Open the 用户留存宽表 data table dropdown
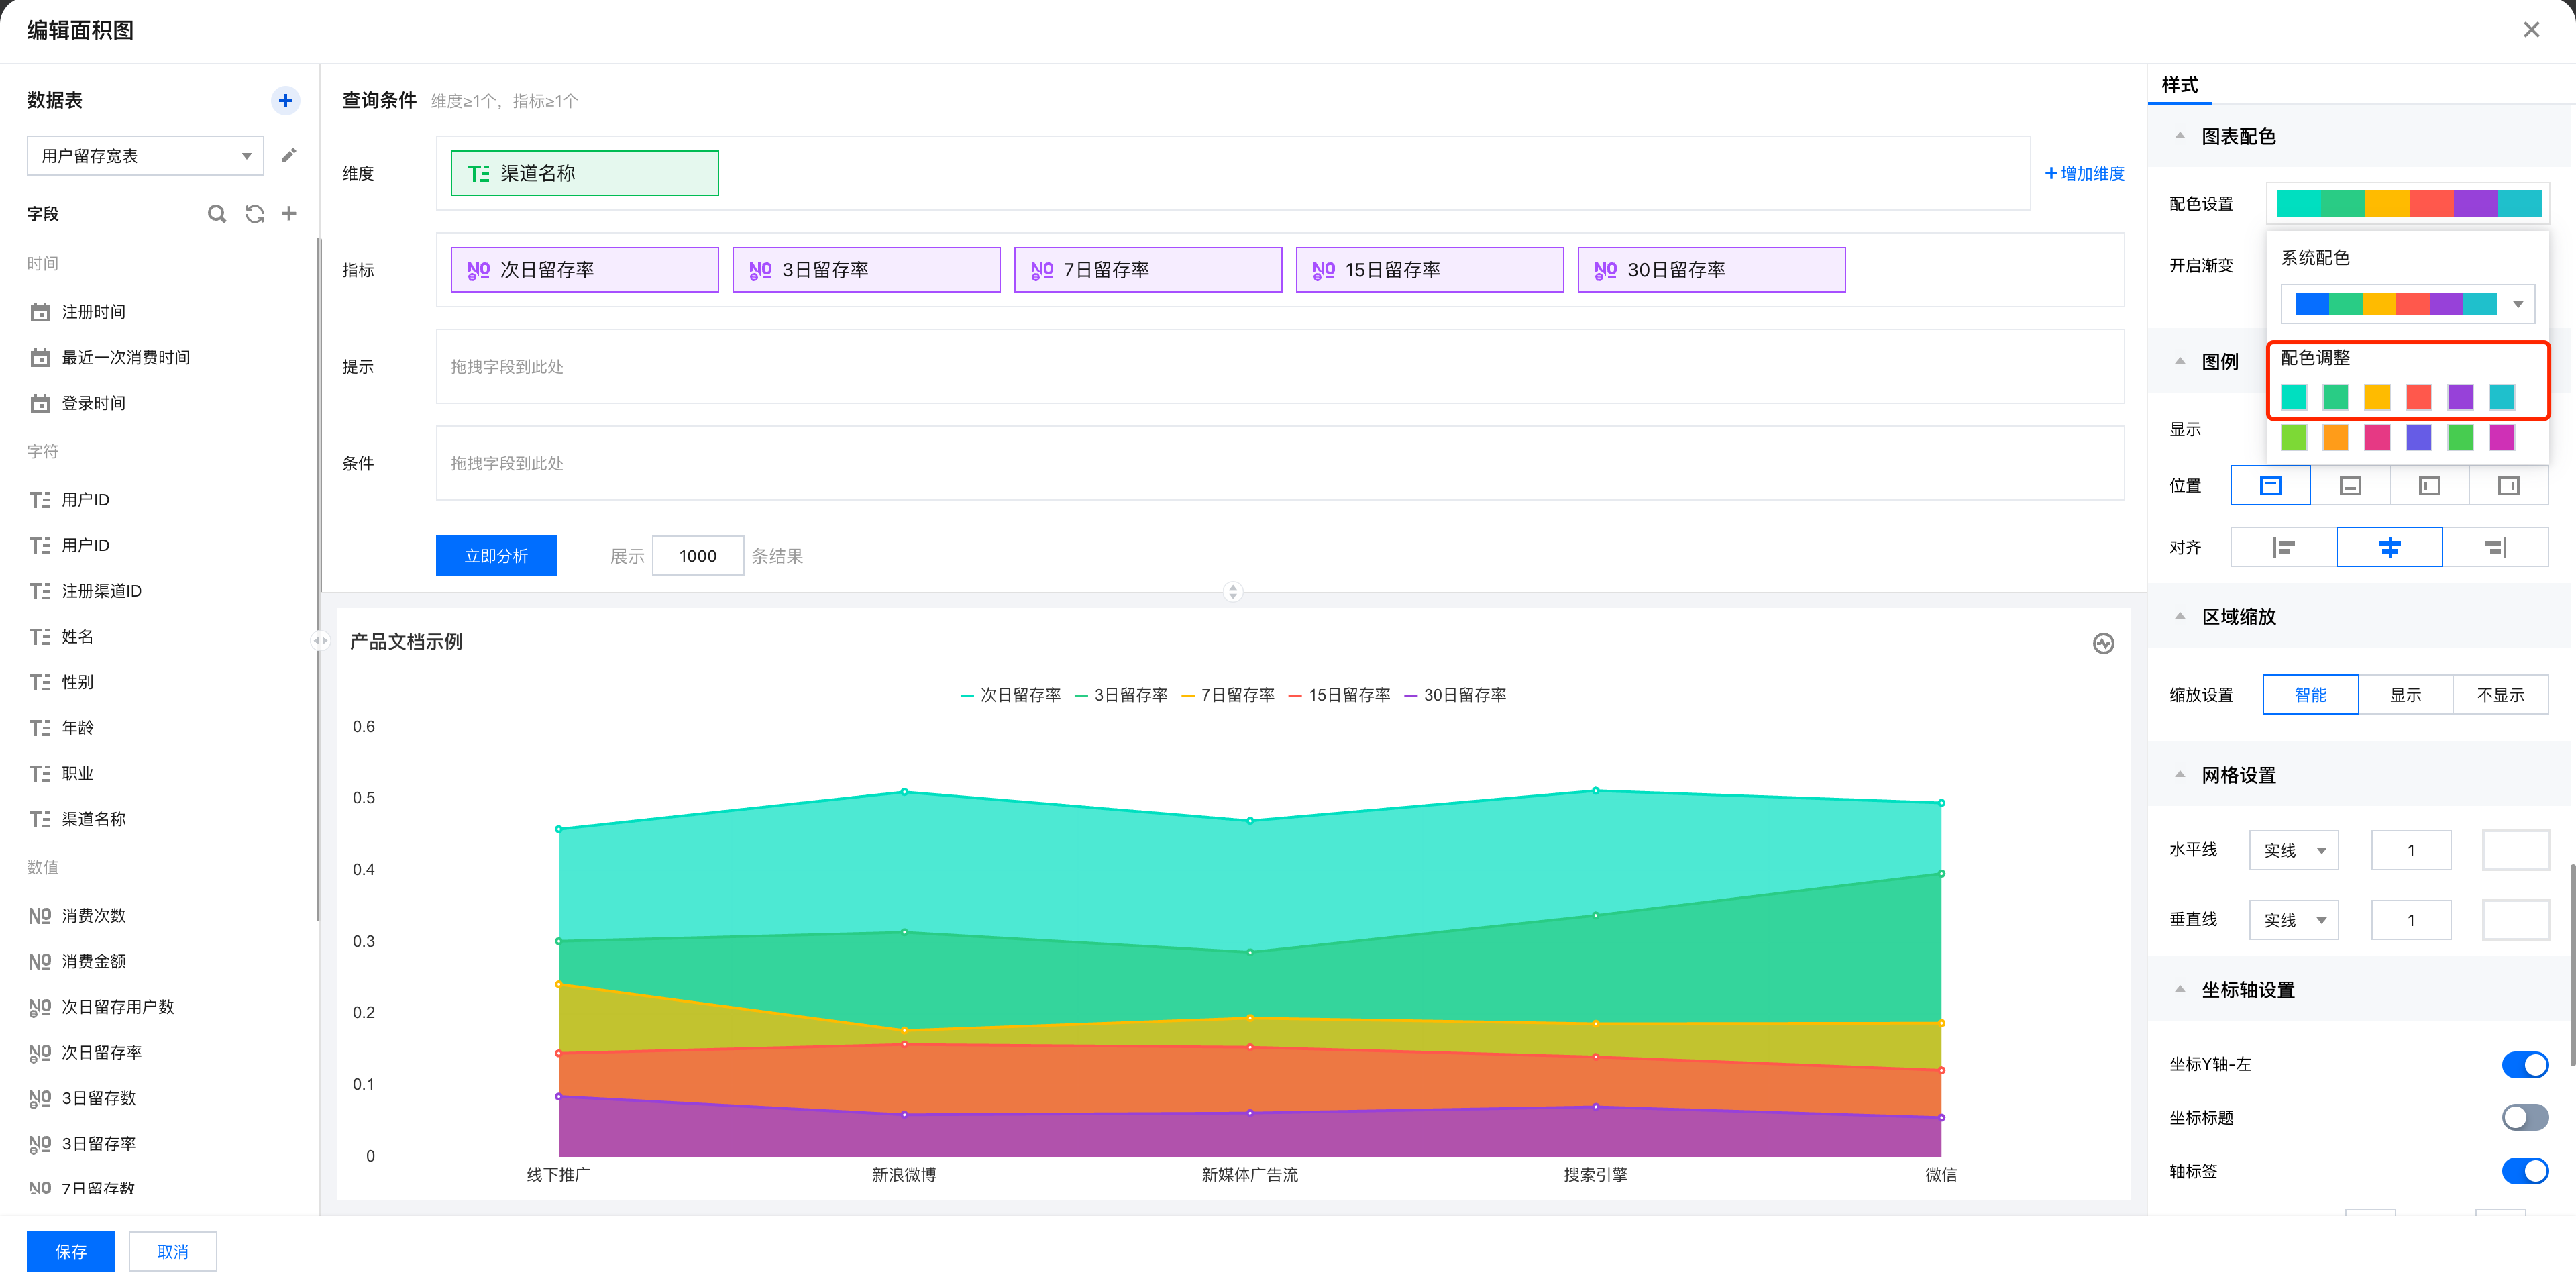This screenshot has width=2576, height=1283. click(x=145, y=155)
